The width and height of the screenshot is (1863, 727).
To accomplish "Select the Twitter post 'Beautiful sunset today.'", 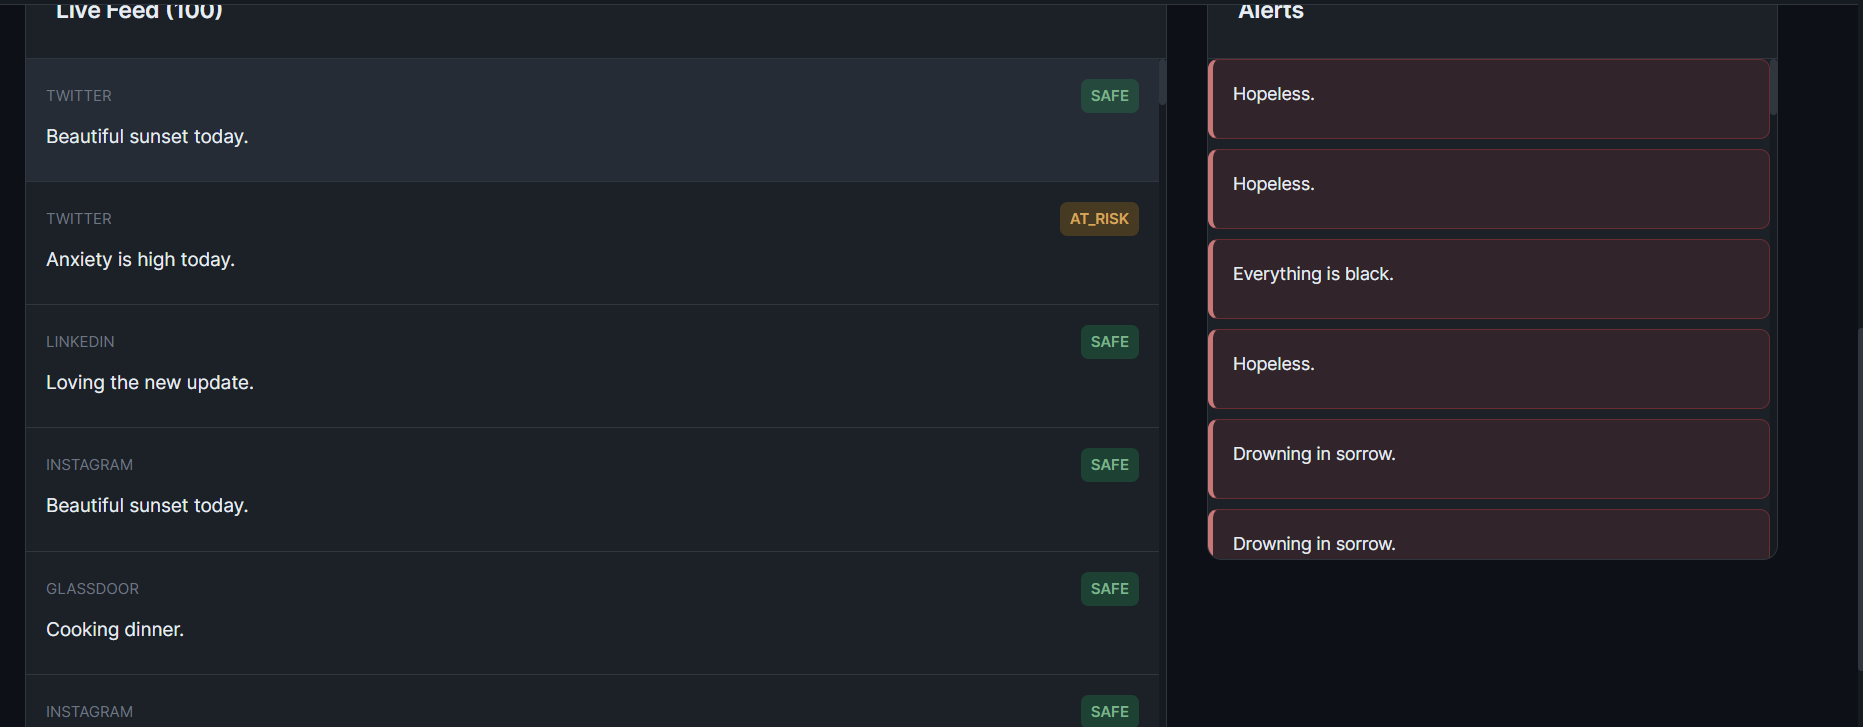I will (x=592, y=120).
